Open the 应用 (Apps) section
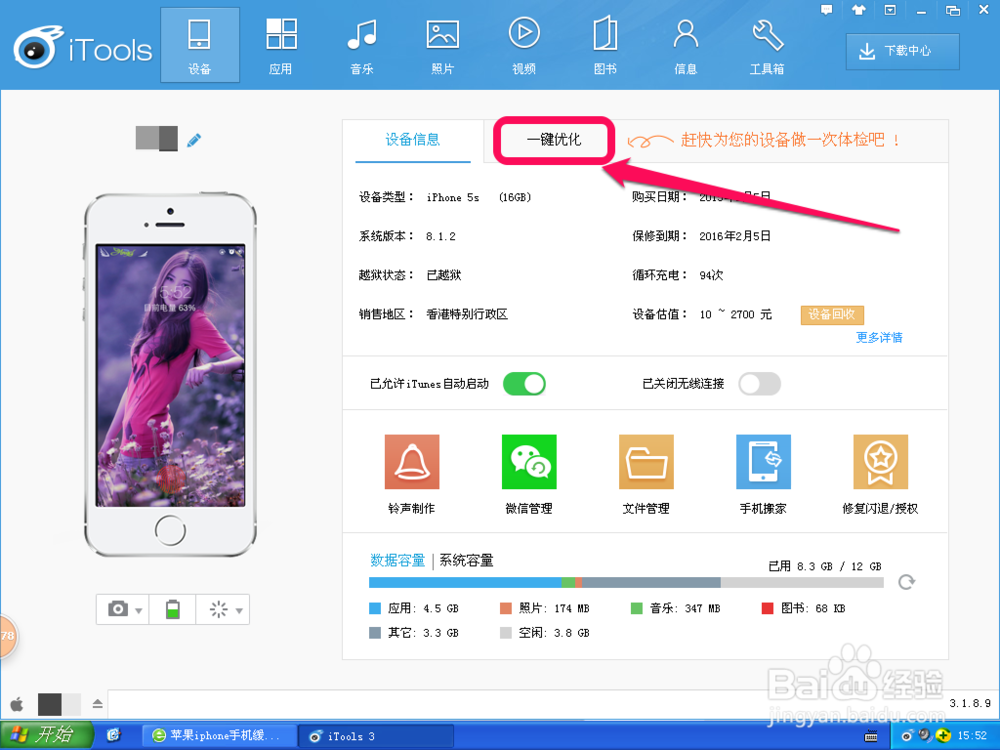Image resolution: width=1000 pixels, height=750 pixels. pyautogui.click(x=281, y=45)
